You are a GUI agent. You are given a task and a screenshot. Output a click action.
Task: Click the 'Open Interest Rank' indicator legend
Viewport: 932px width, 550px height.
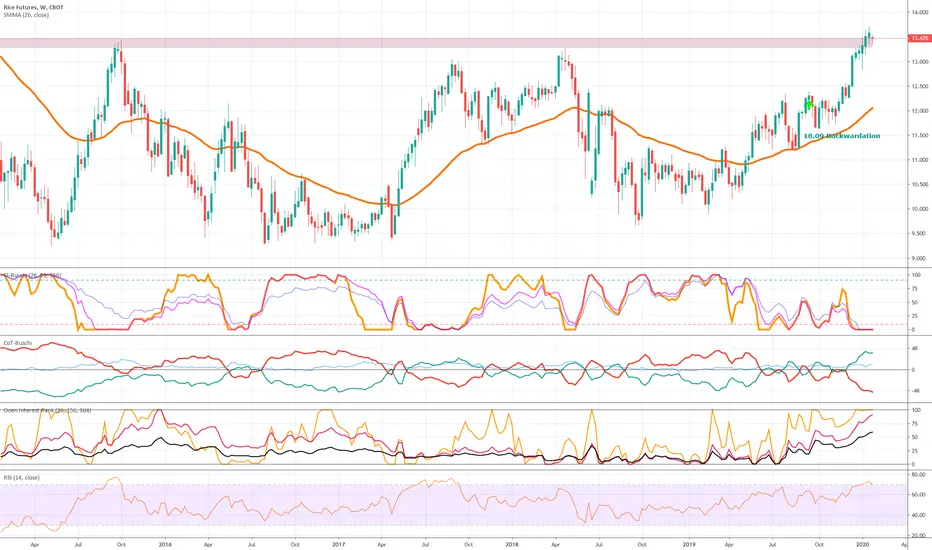[x=48, y=410]
